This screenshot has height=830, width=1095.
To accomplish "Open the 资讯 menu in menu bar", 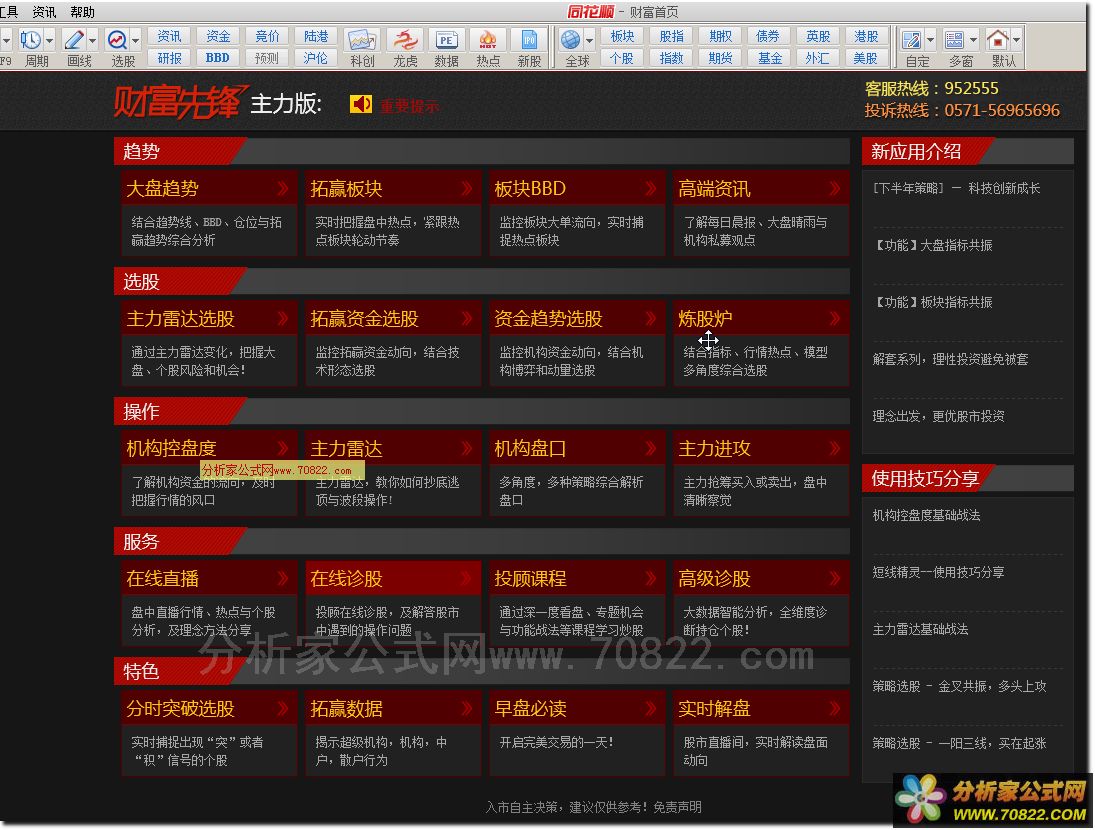I will 43,12.
